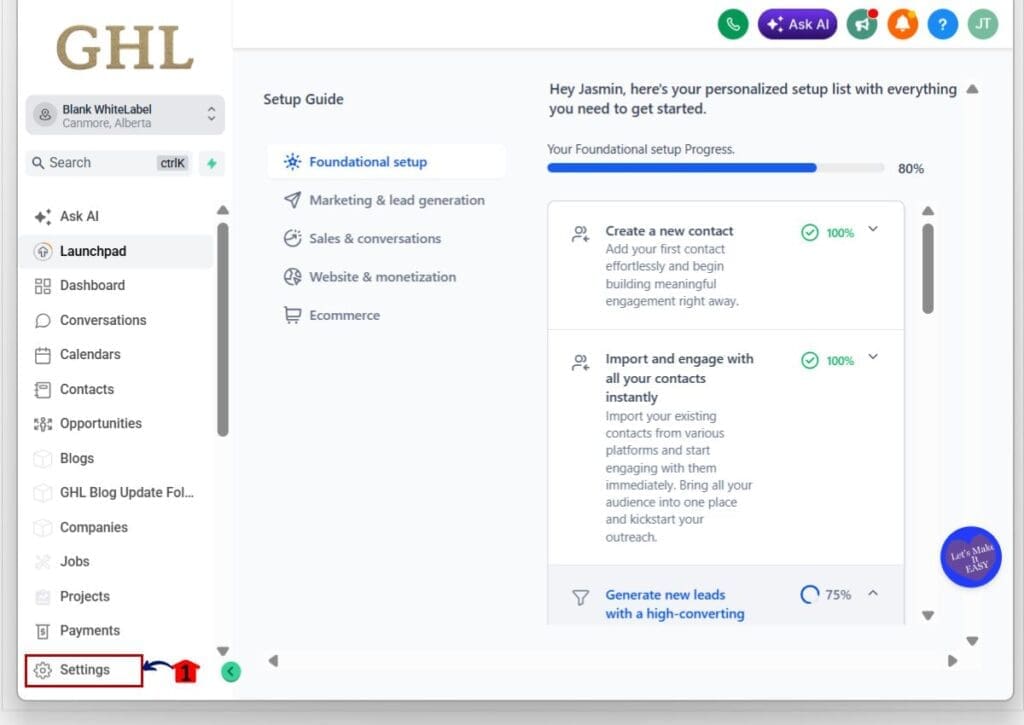Open Contacts from the sidebar

[x=116, y=389]
